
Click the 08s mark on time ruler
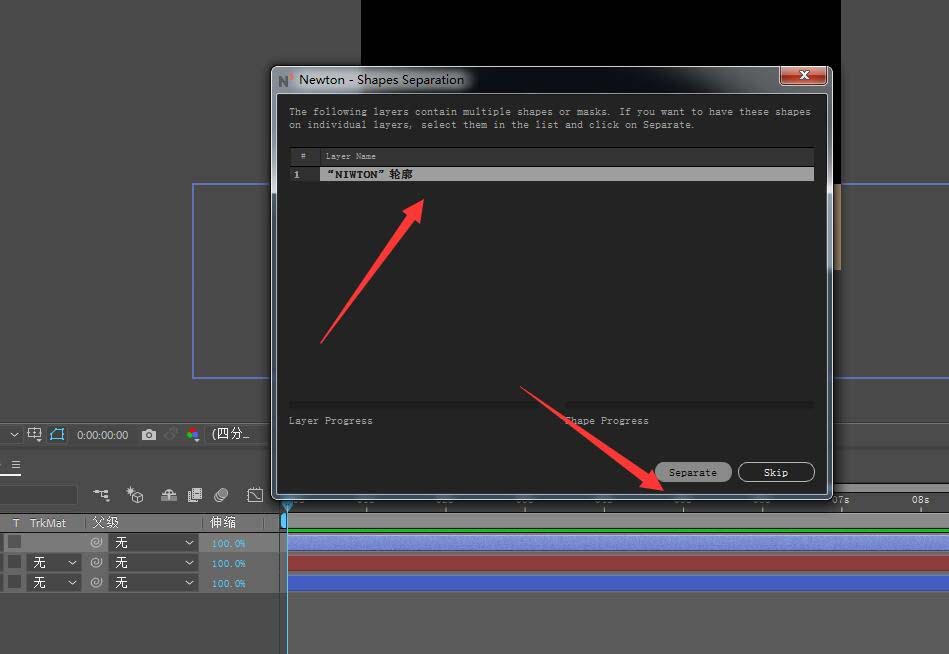pos(920,500)
